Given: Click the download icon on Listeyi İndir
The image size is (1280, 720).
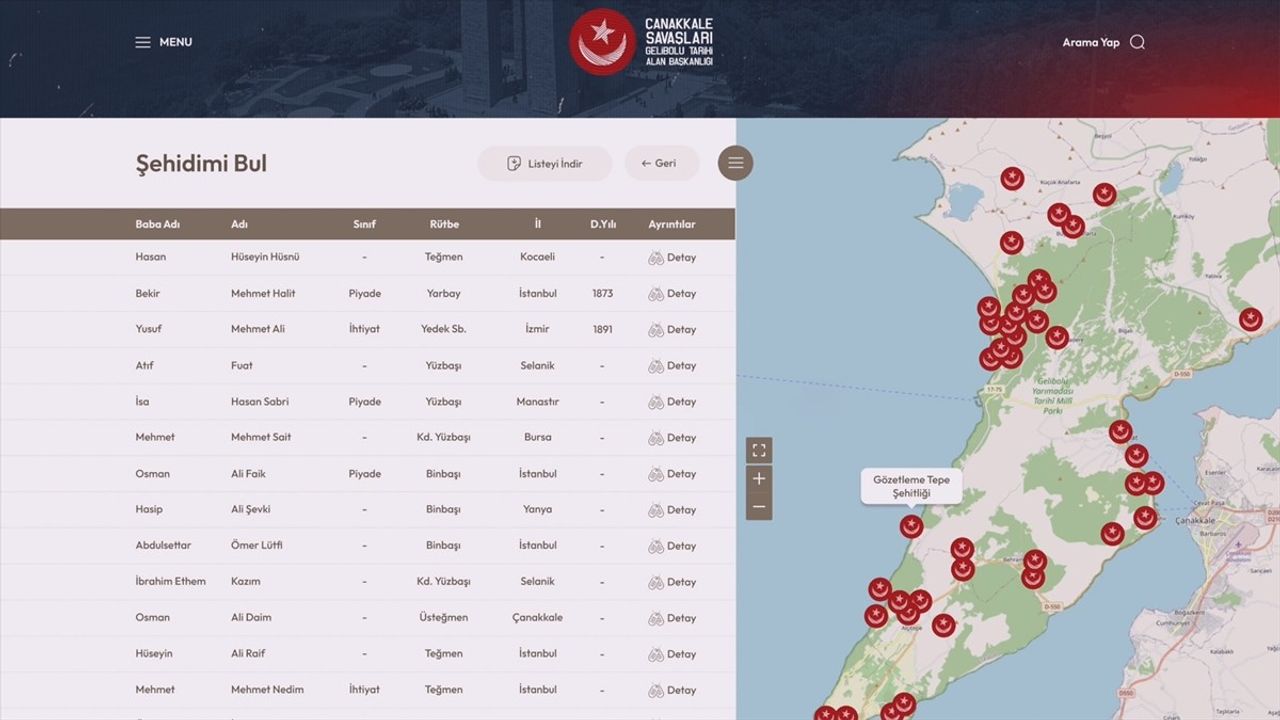Looking at the screenshot, I should coord(513,163).
